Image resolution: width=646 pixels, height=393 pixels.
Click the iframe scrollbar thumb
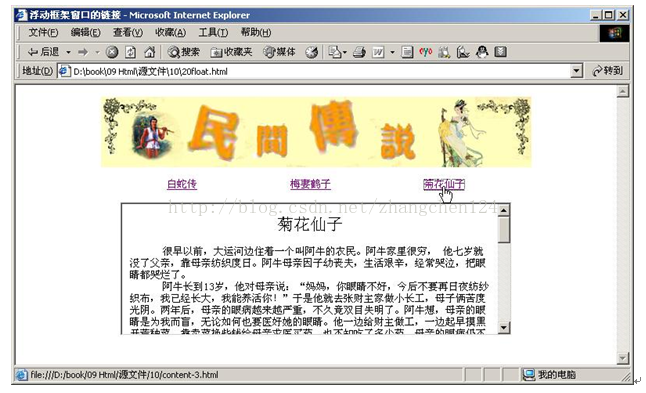coord(504,230)
